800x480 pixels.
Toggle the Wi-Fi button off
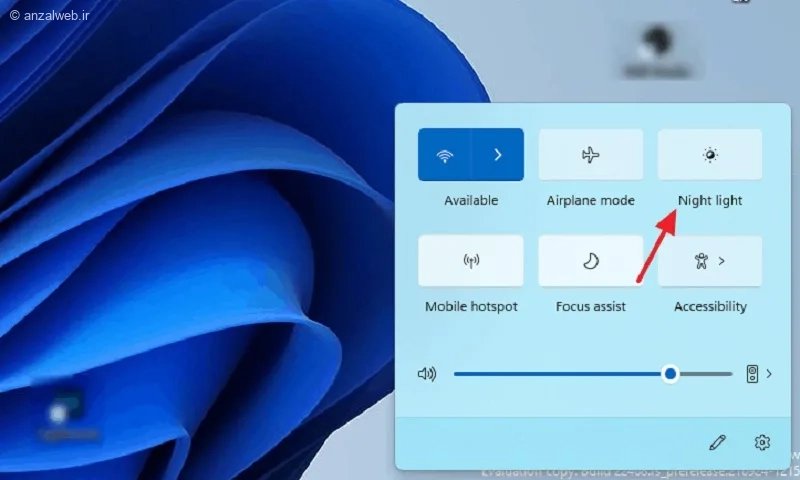click(444, 155)
